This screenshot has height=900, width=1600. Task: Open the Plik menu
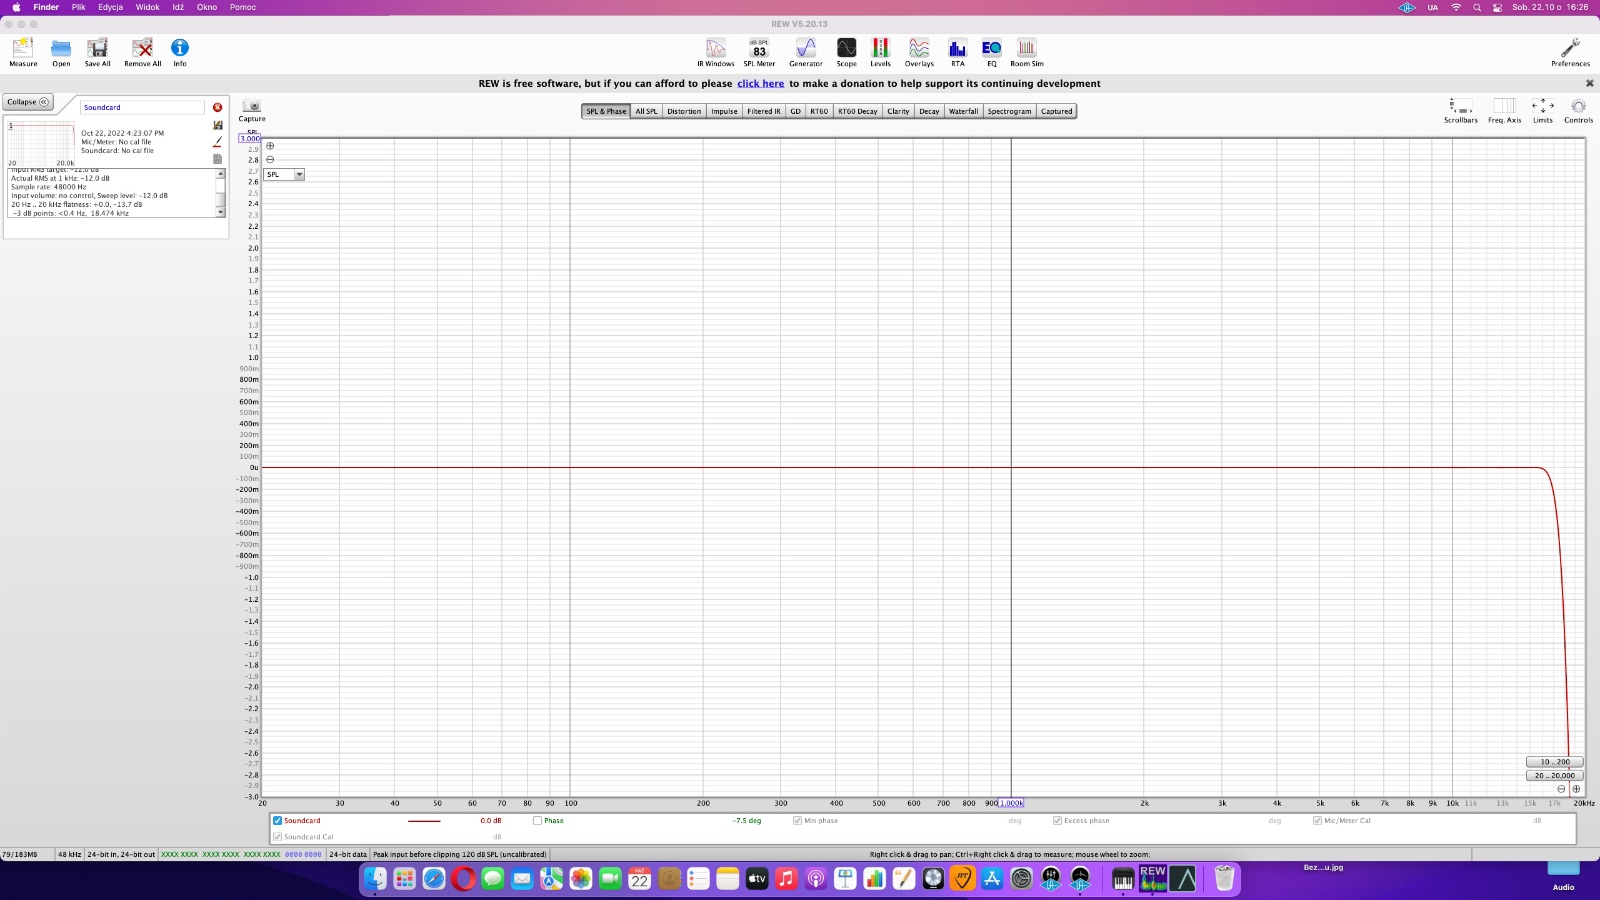pyautogui.click(x=78, y=7)
